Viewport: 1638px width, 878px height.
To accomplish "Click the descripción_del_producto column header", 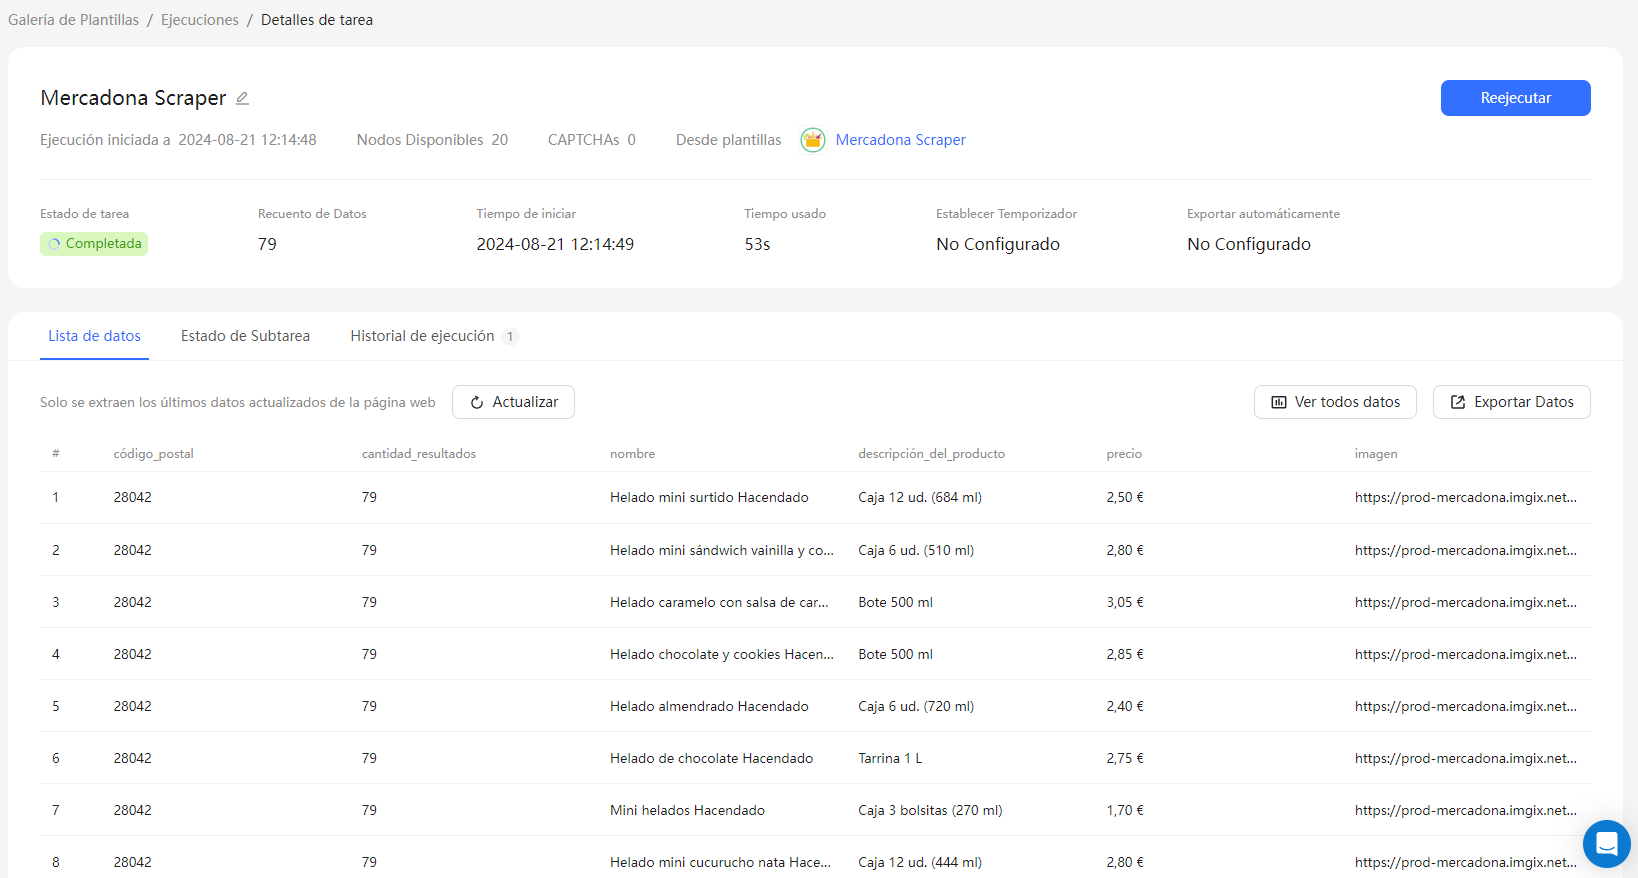I will pos(931,454).
